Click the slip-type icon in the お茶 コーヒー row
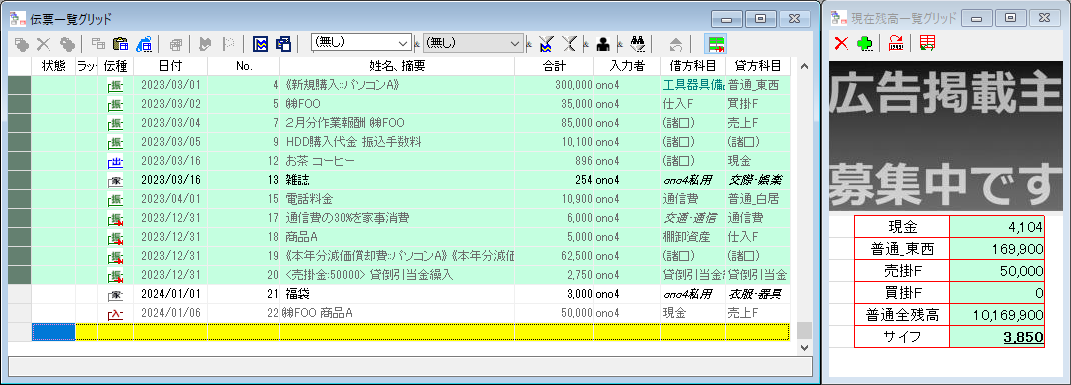Image resolution: width=1071 pixels, height=385 pixels. click(115, 162)
